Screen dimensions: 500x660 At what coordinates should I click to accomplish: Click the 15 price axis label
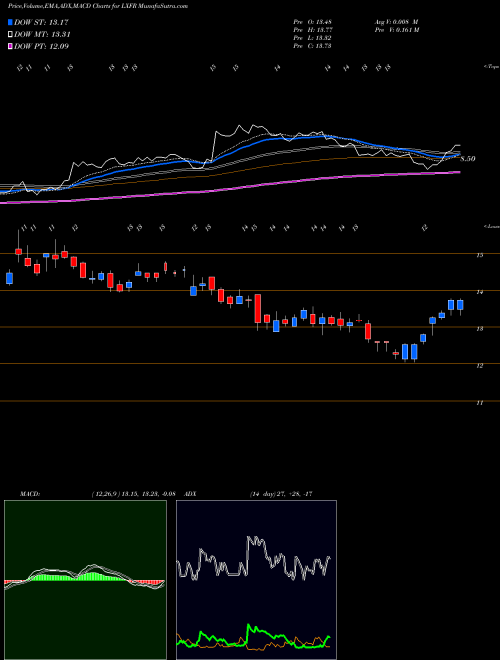(479, 255)
